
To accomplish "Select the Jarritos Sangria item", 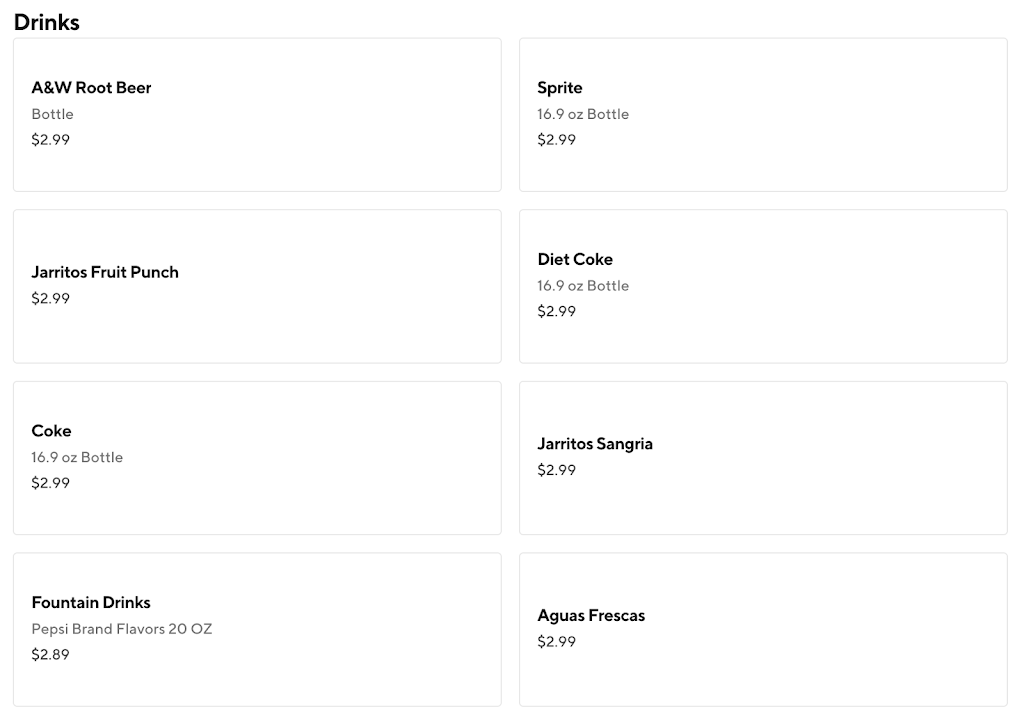I will point(763,458).
